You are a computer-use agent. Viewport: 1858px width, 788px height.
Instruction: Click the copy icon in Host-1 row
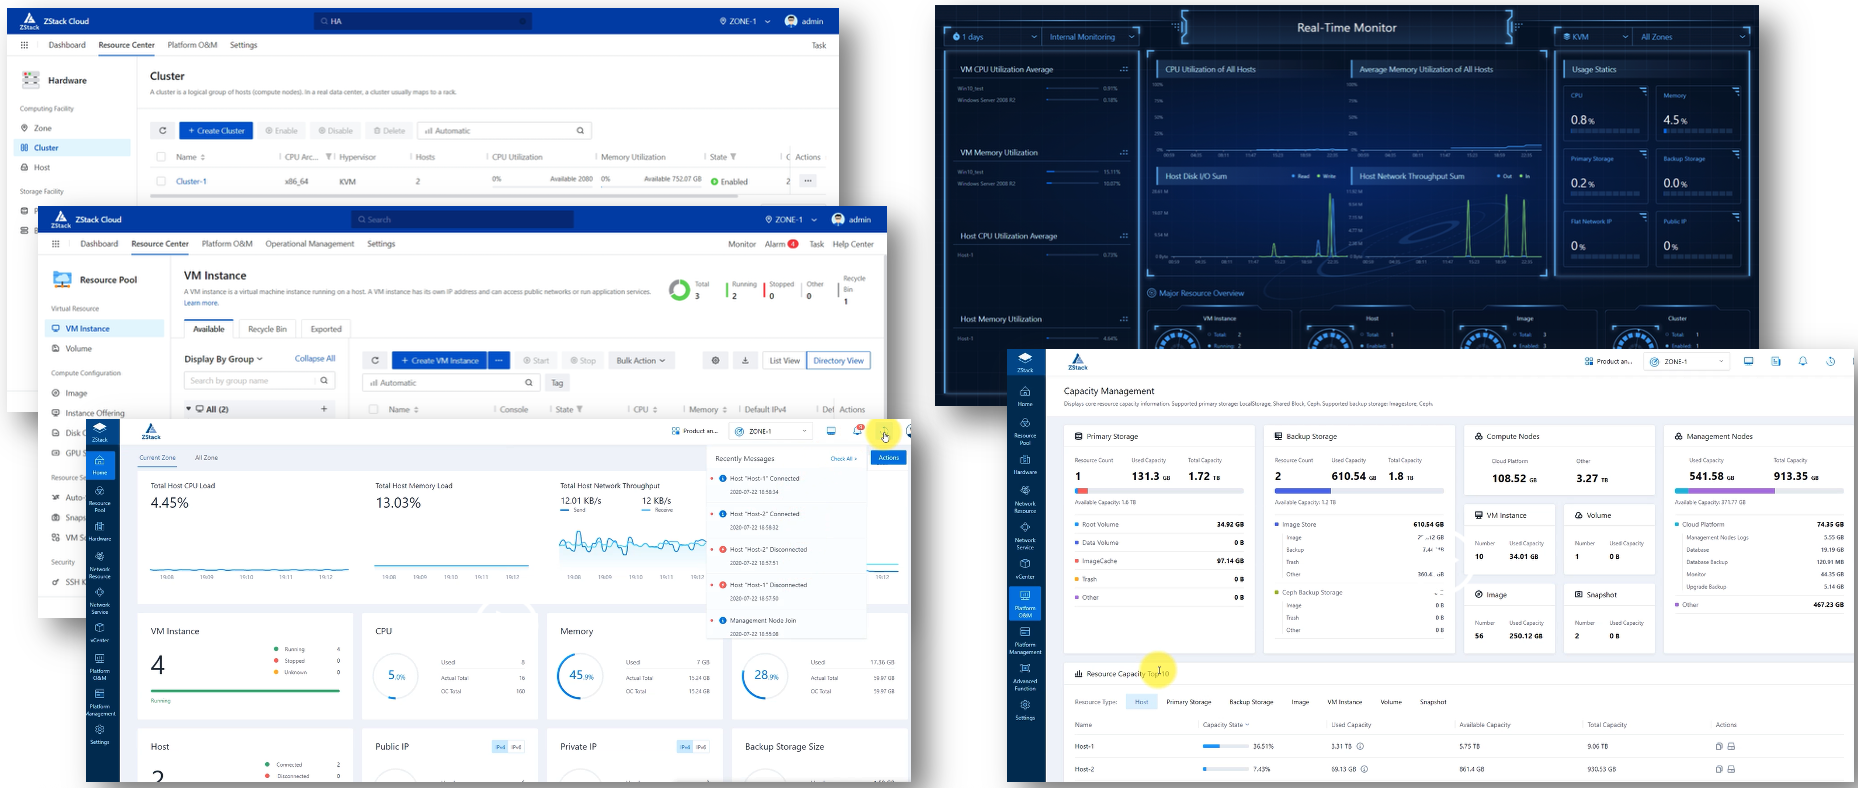pos(1718,746)
